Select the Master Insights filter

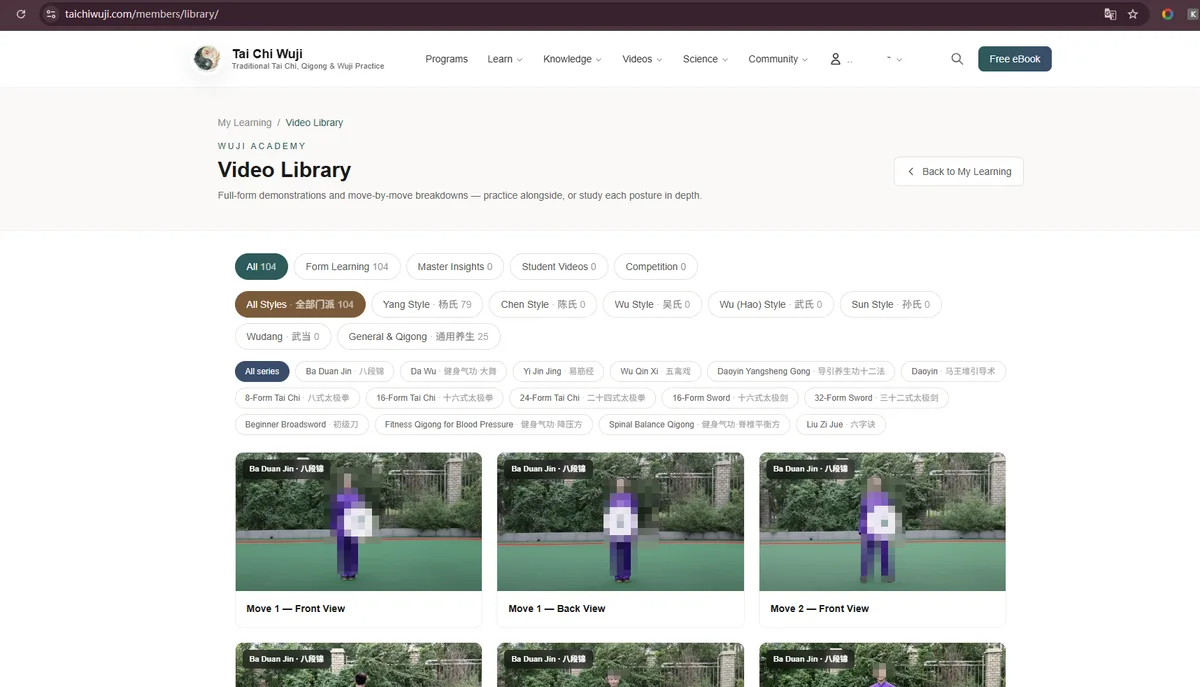click(455, 267)
